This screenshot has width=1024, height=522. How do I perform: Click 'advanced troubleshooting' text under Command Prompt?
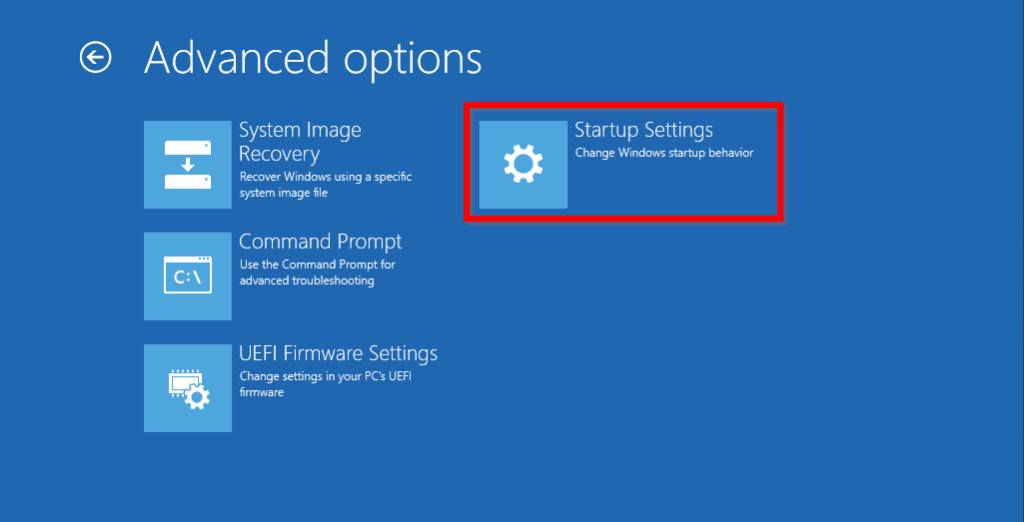307,281
